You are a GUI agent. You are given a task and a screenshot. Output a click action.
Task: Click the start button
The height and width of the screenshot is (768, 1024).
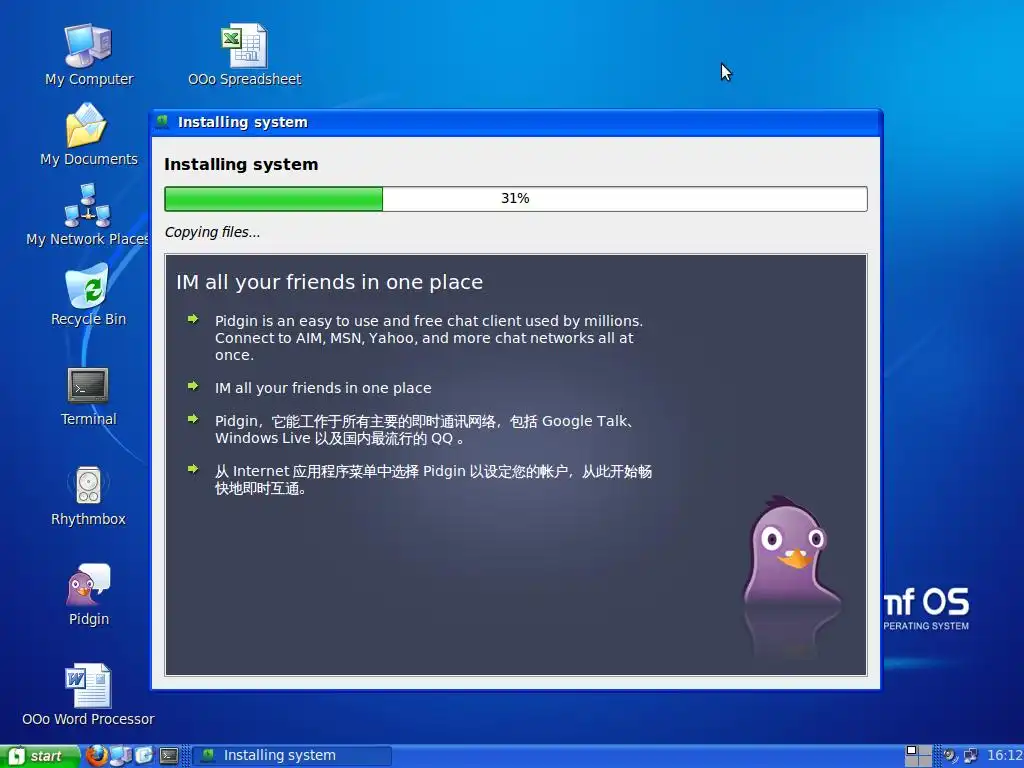(40, 756)
